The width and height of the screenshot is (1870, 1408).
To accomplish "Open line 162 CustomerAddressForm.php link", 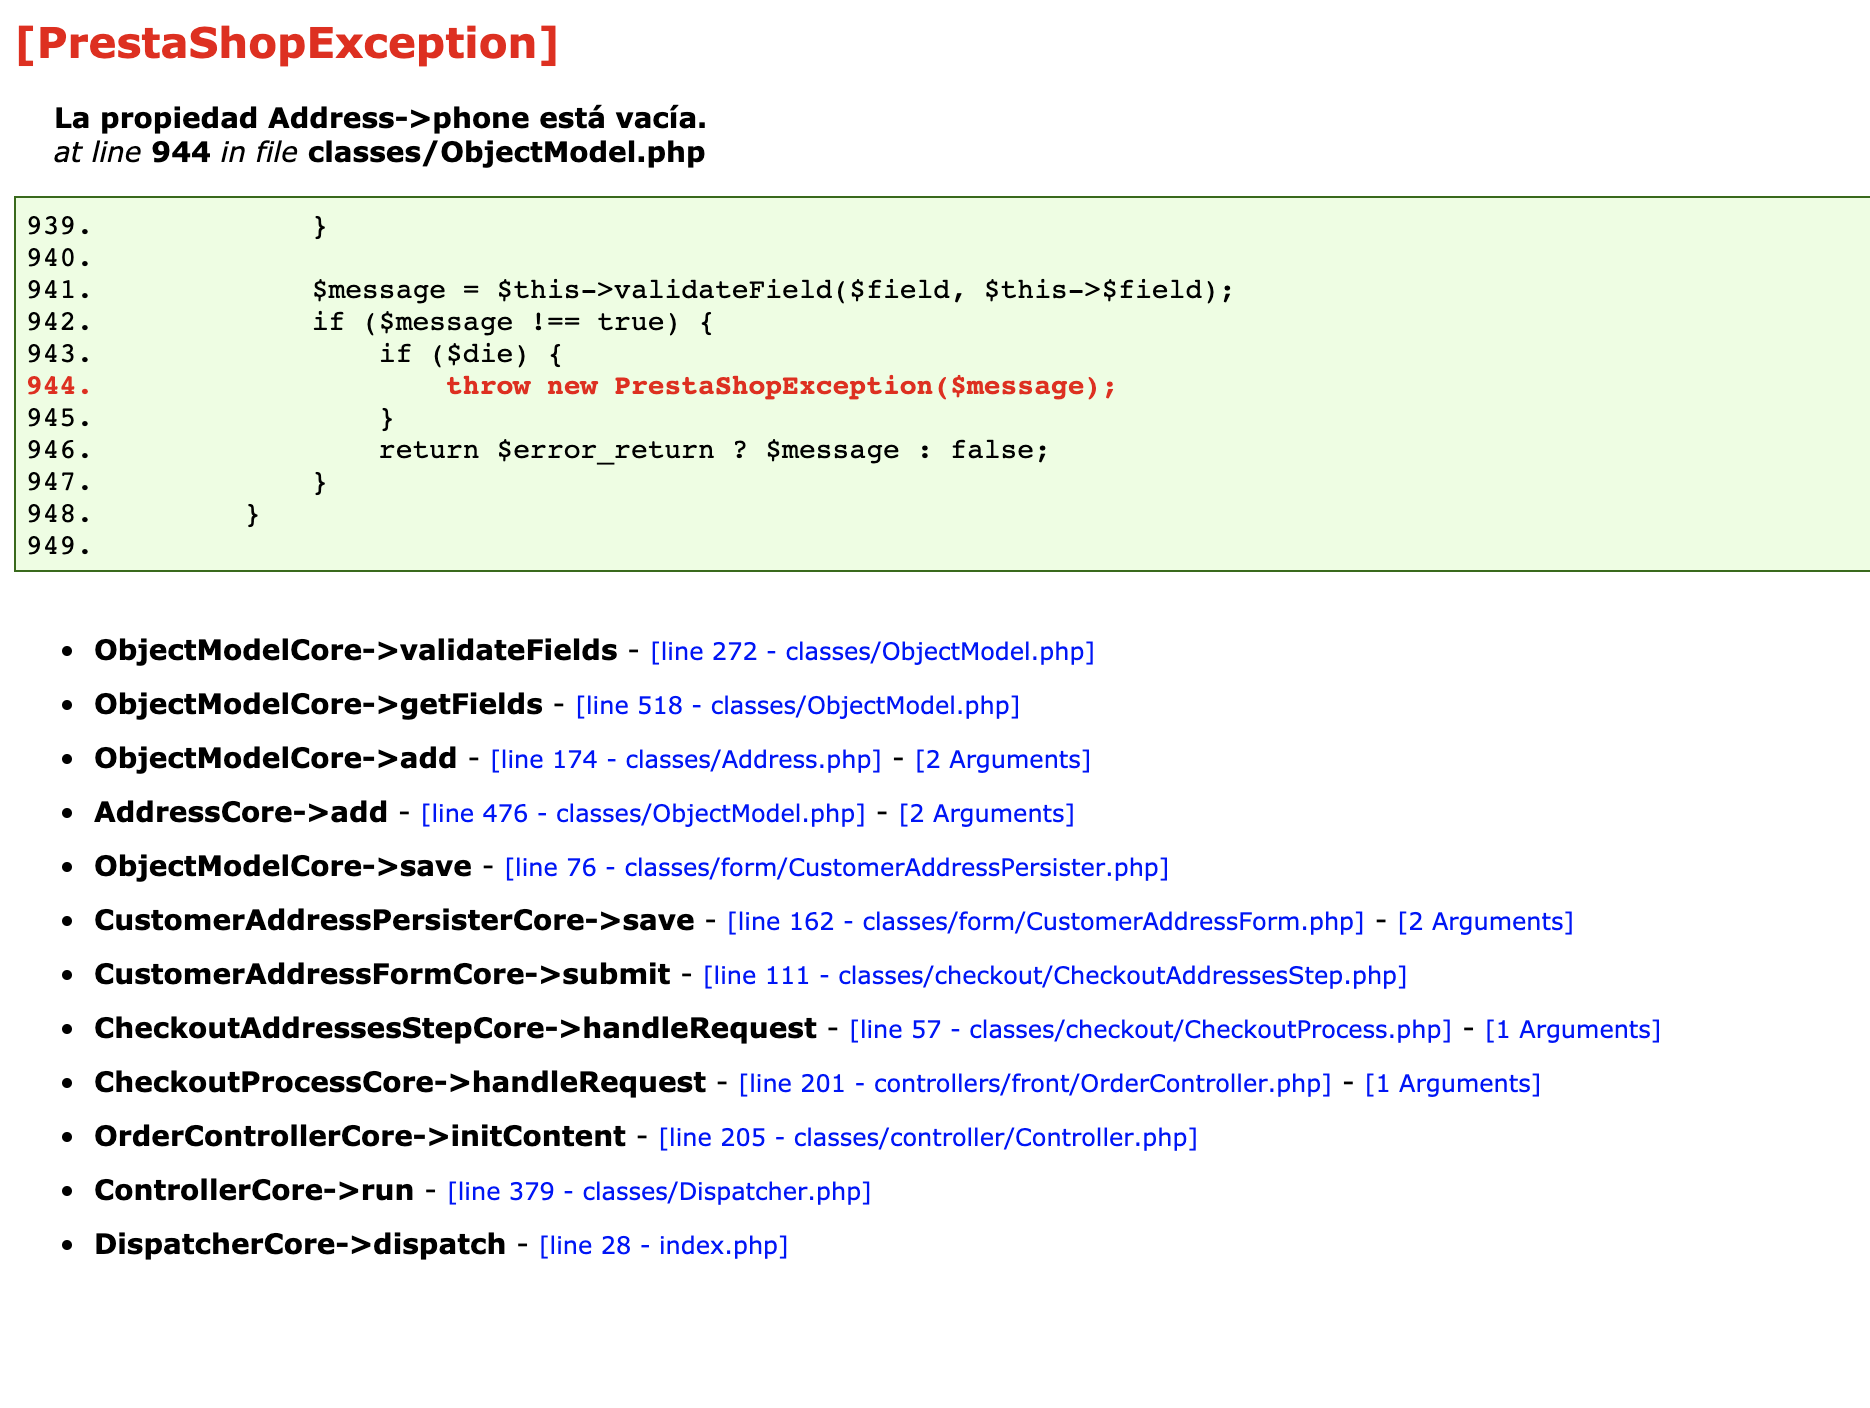I will tap(1046, 922).
